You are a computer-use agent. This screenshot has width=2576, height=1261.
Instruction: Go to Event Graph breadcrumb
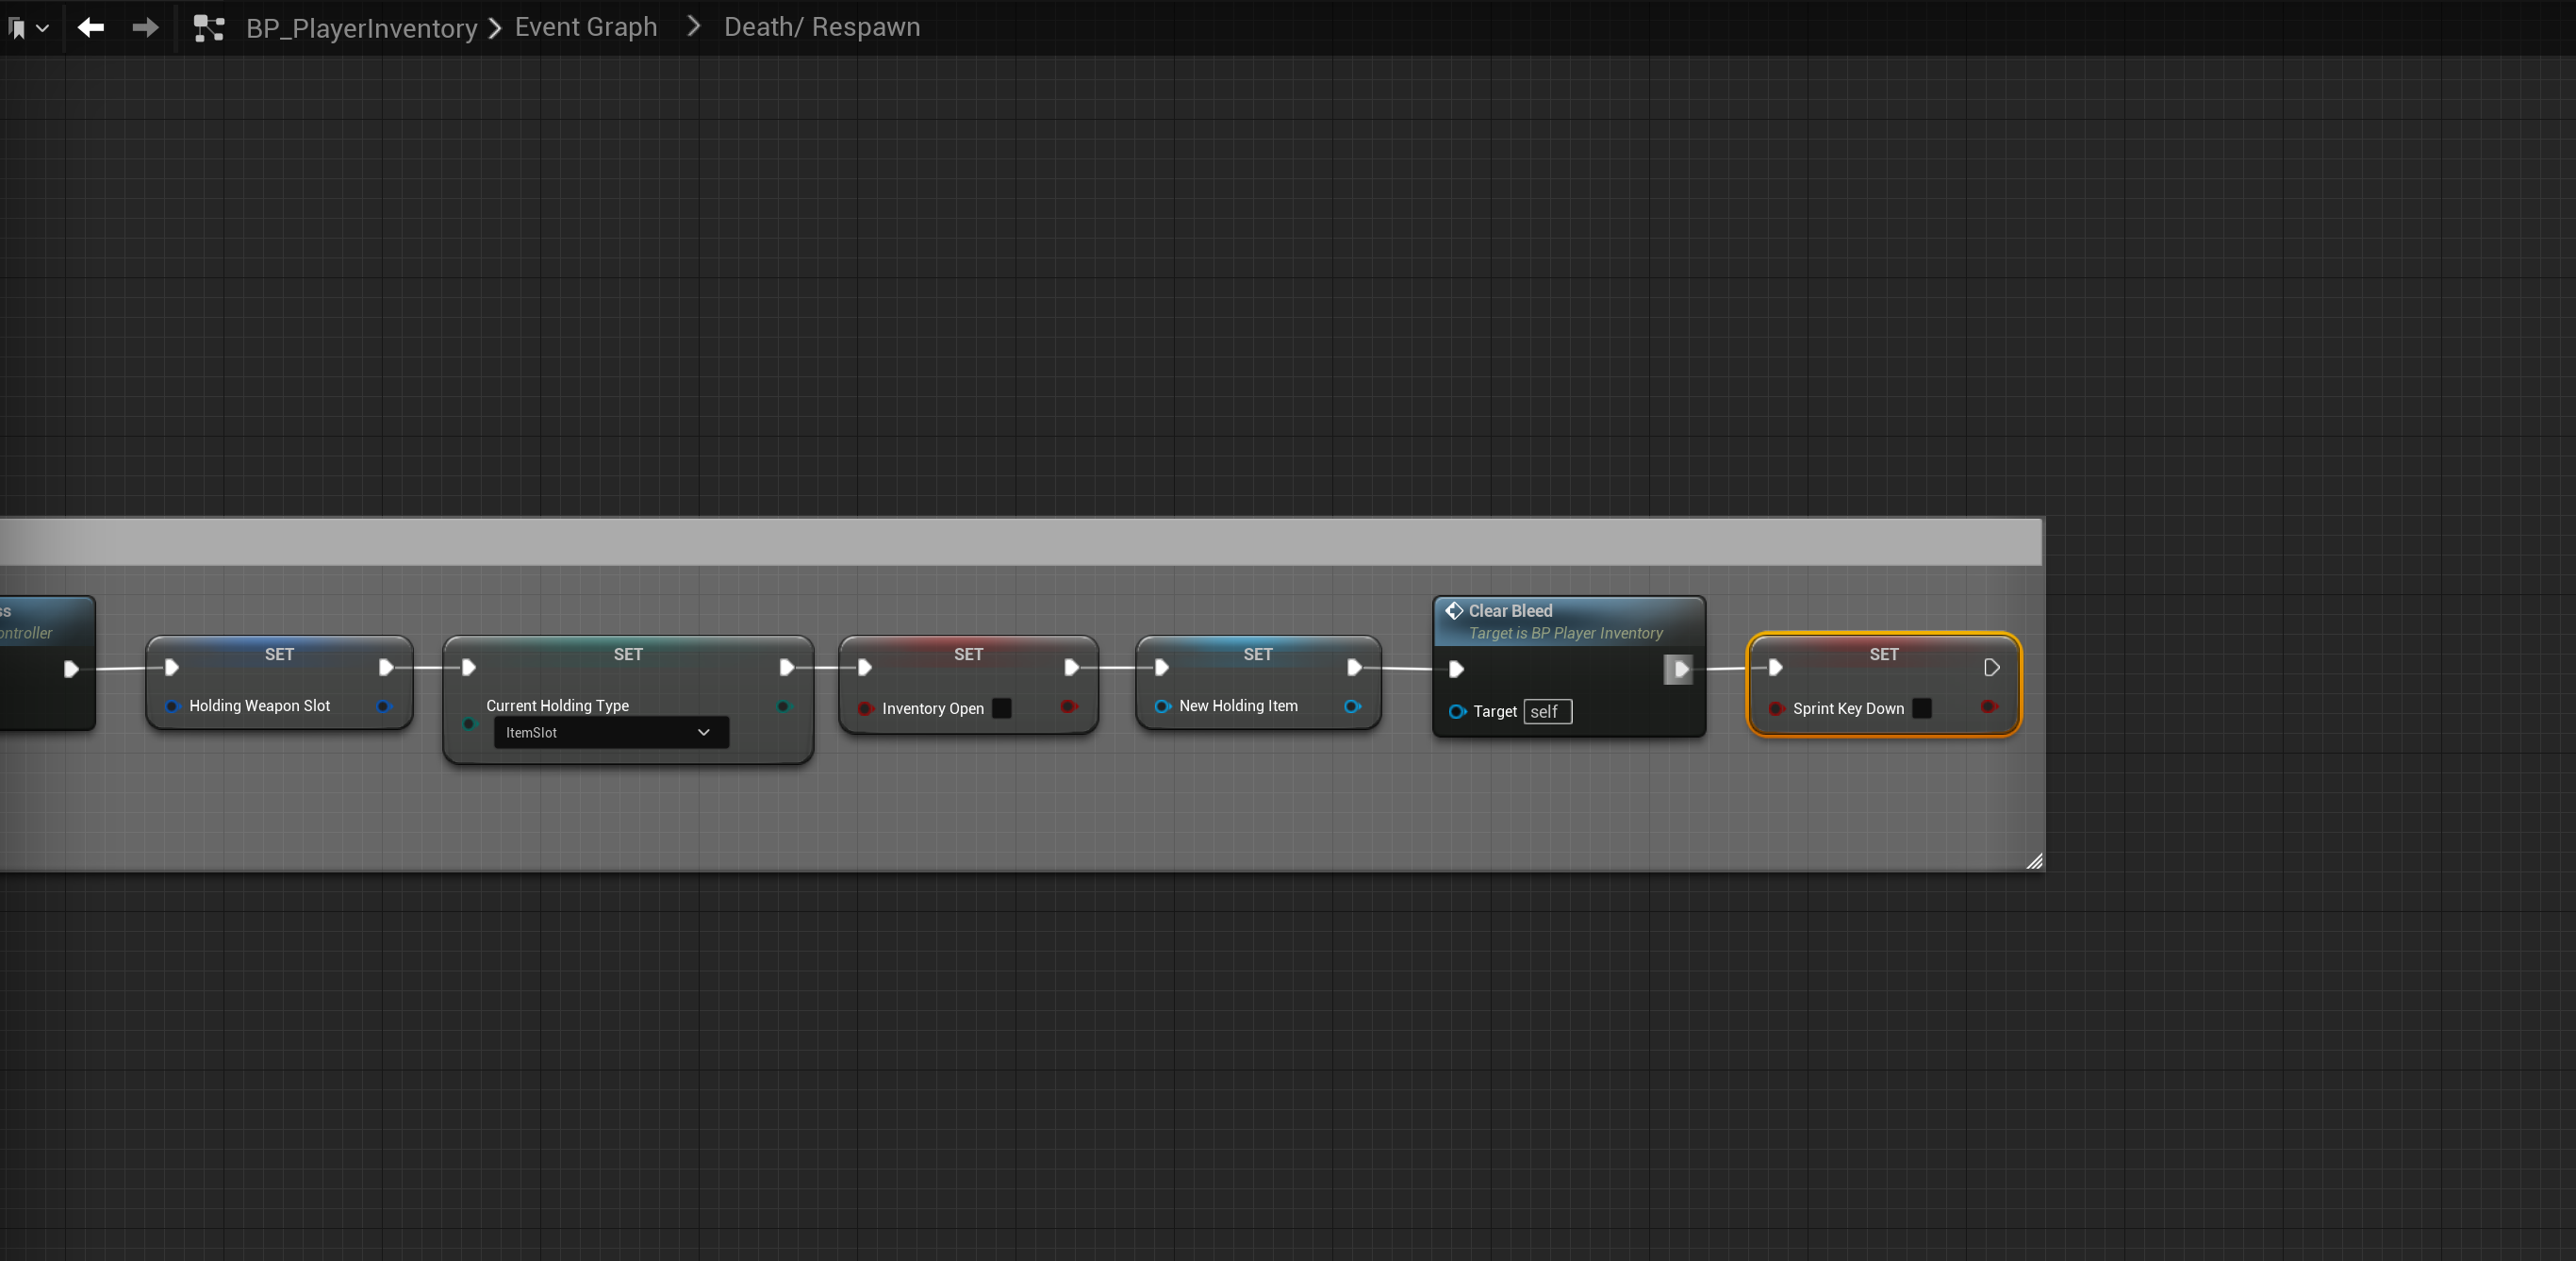tap(585, 27)
